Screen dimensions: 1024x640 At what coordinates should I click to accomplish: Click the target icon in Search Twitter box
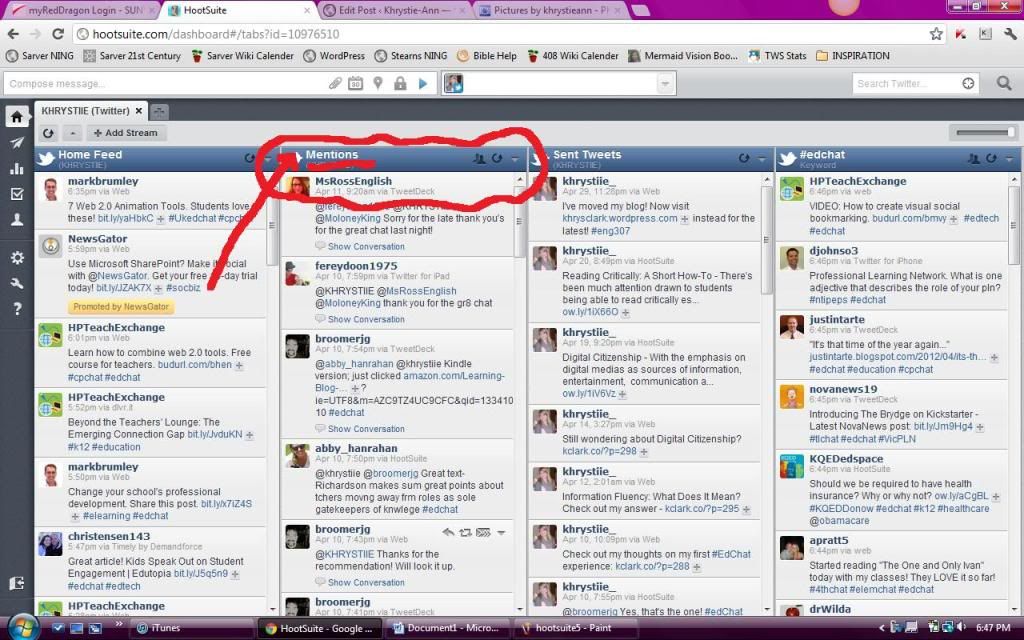[x=968, y=83]
